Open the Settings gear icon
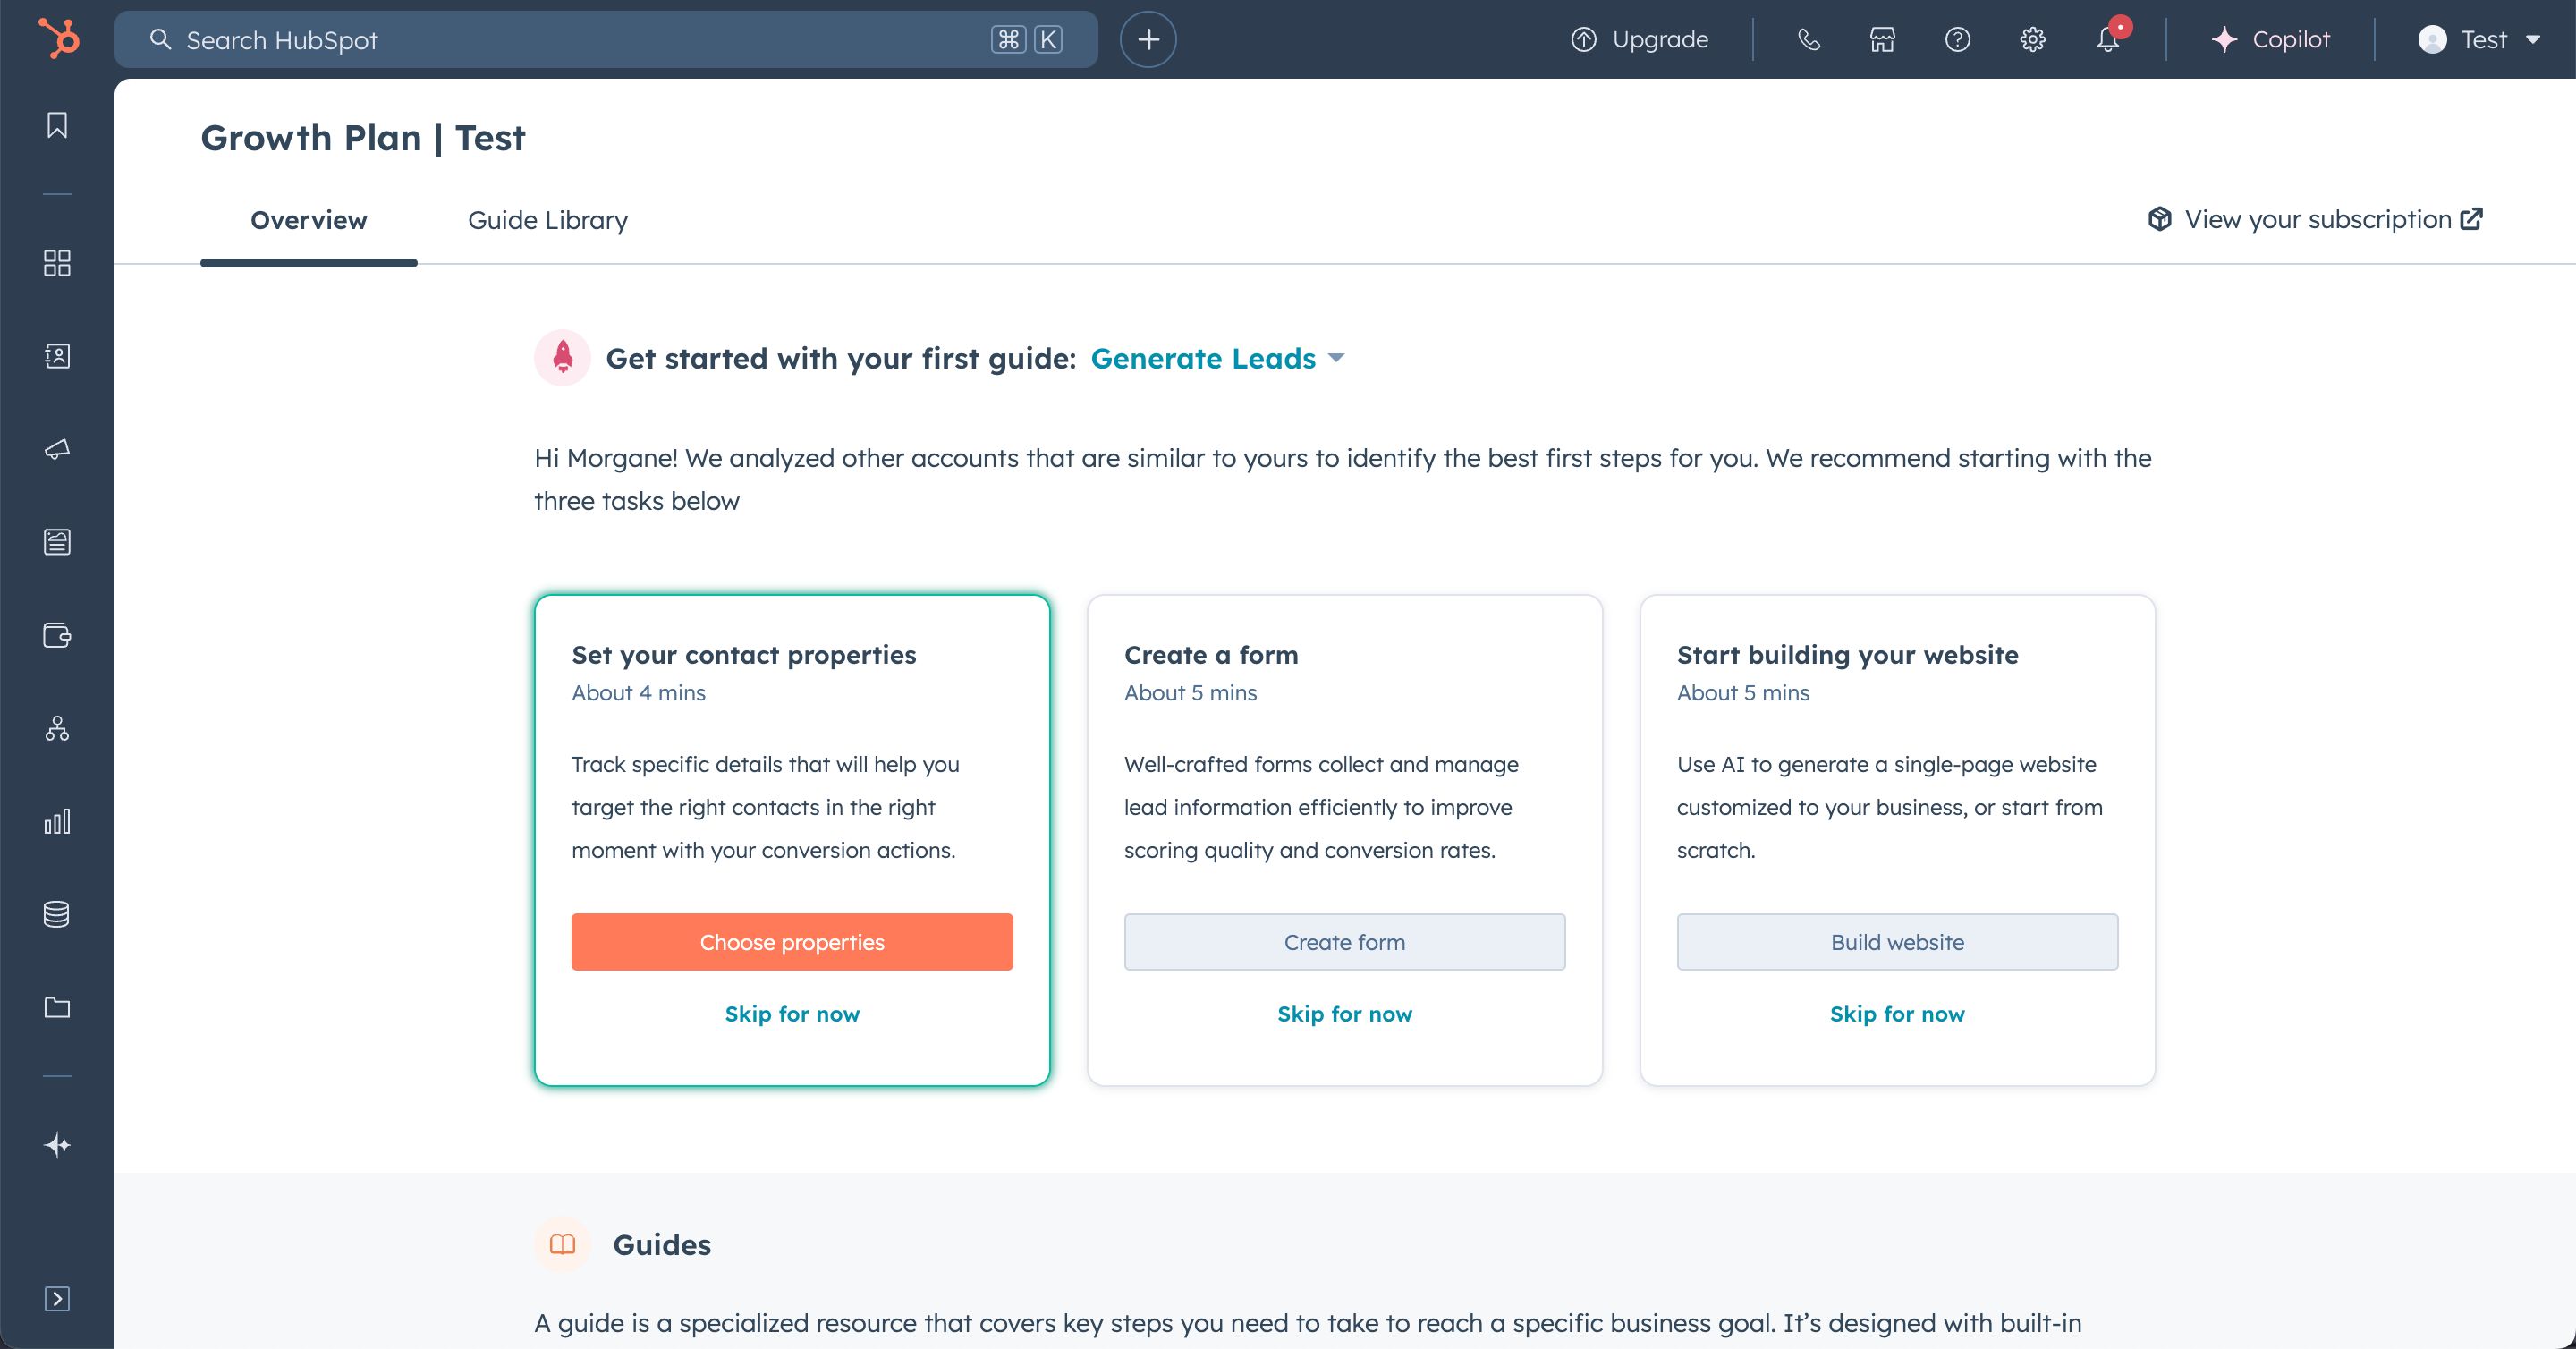Screen dimensions: 2576x1349 point(2032,39)
